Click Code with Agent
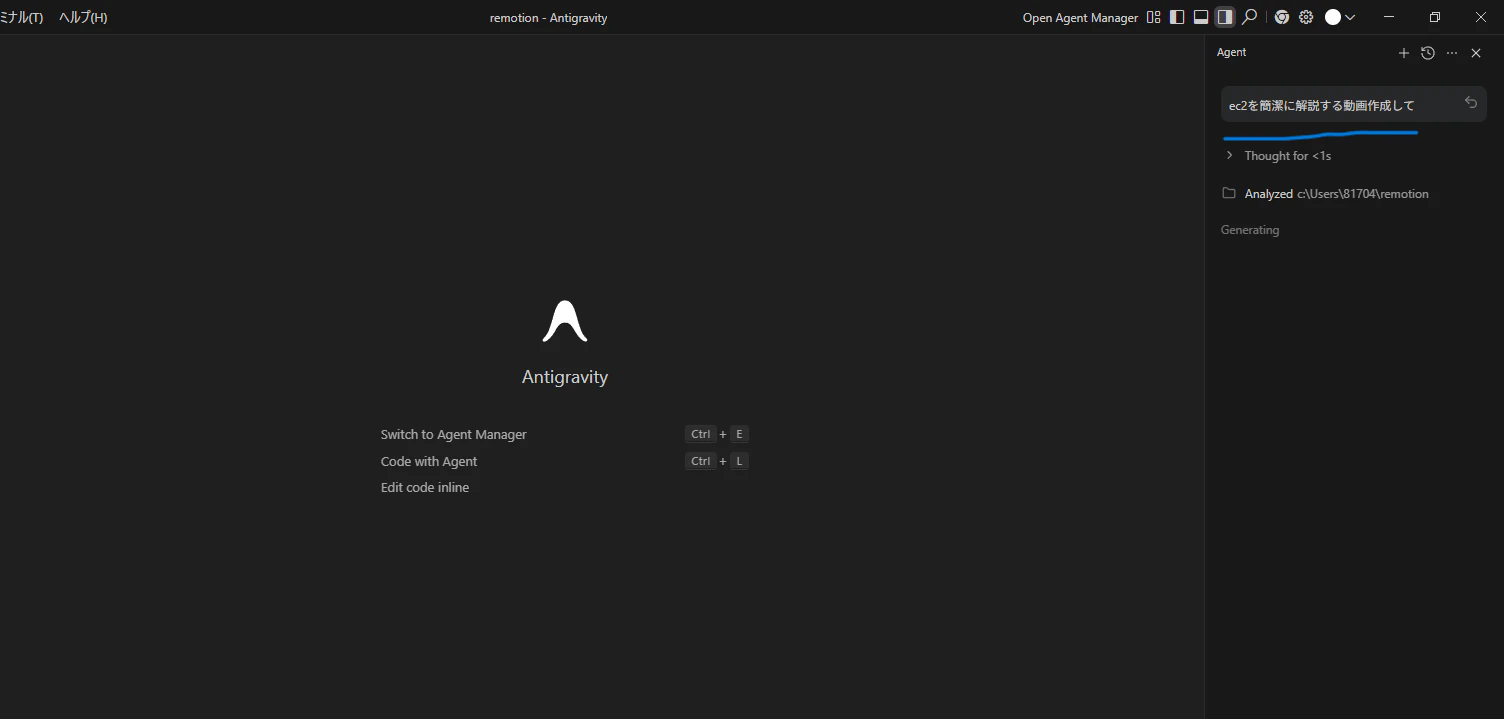The height and width of the screenshot is (719, 1504). point(429,461)
